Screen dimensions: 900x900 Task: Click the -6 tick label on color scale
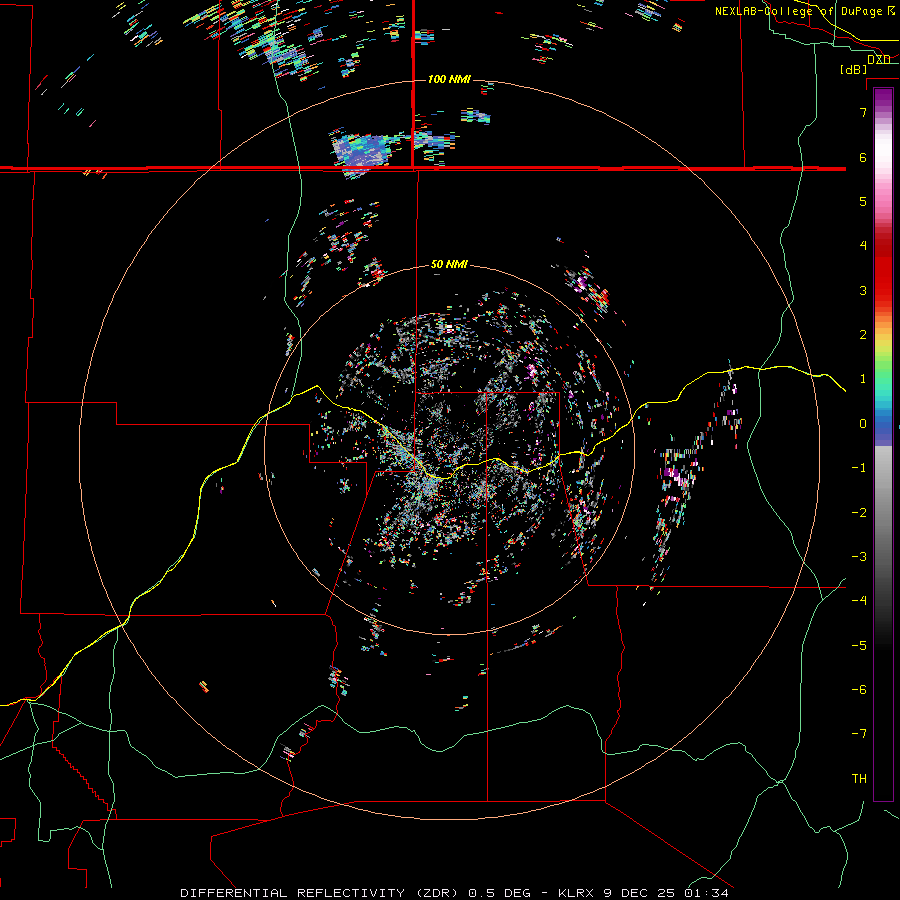859,690
